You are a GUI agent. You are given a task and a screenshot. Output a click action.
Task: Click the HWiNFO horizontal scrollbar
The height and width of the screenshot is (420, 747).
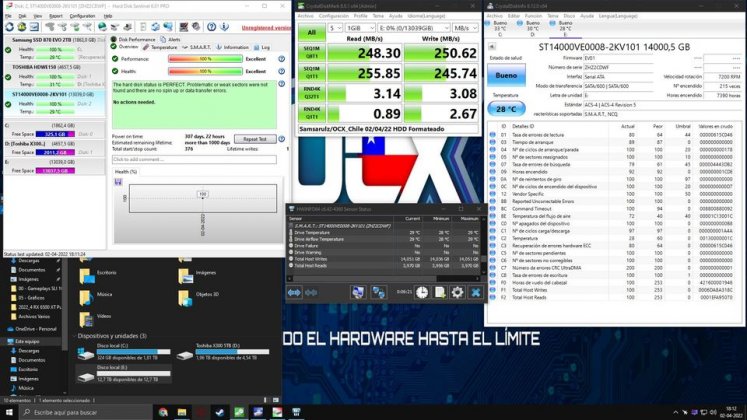pos(385,279)
